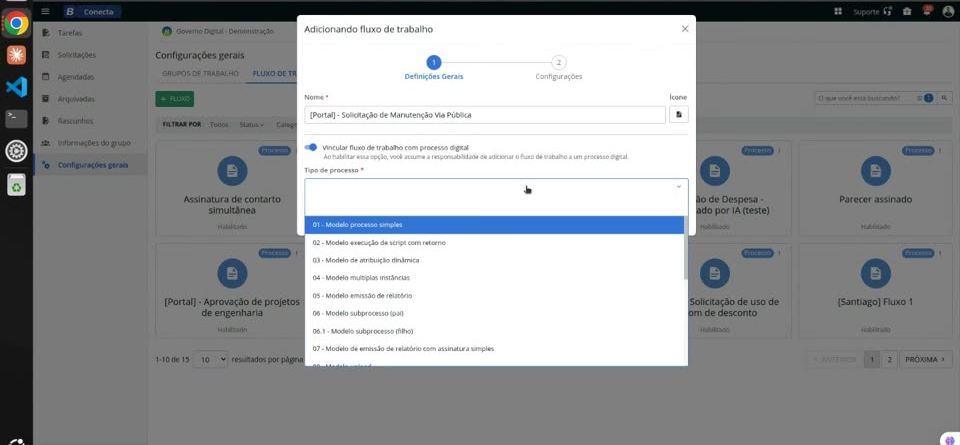
Task: Select 01 - Modelo processo simples
Action: click(493, 225)
